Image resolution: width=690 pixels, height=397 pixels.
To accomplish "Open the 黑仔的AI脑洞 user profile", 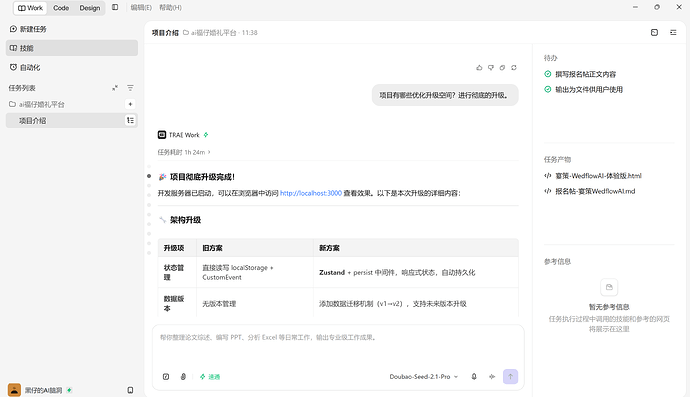I will [x=40, y=390].
